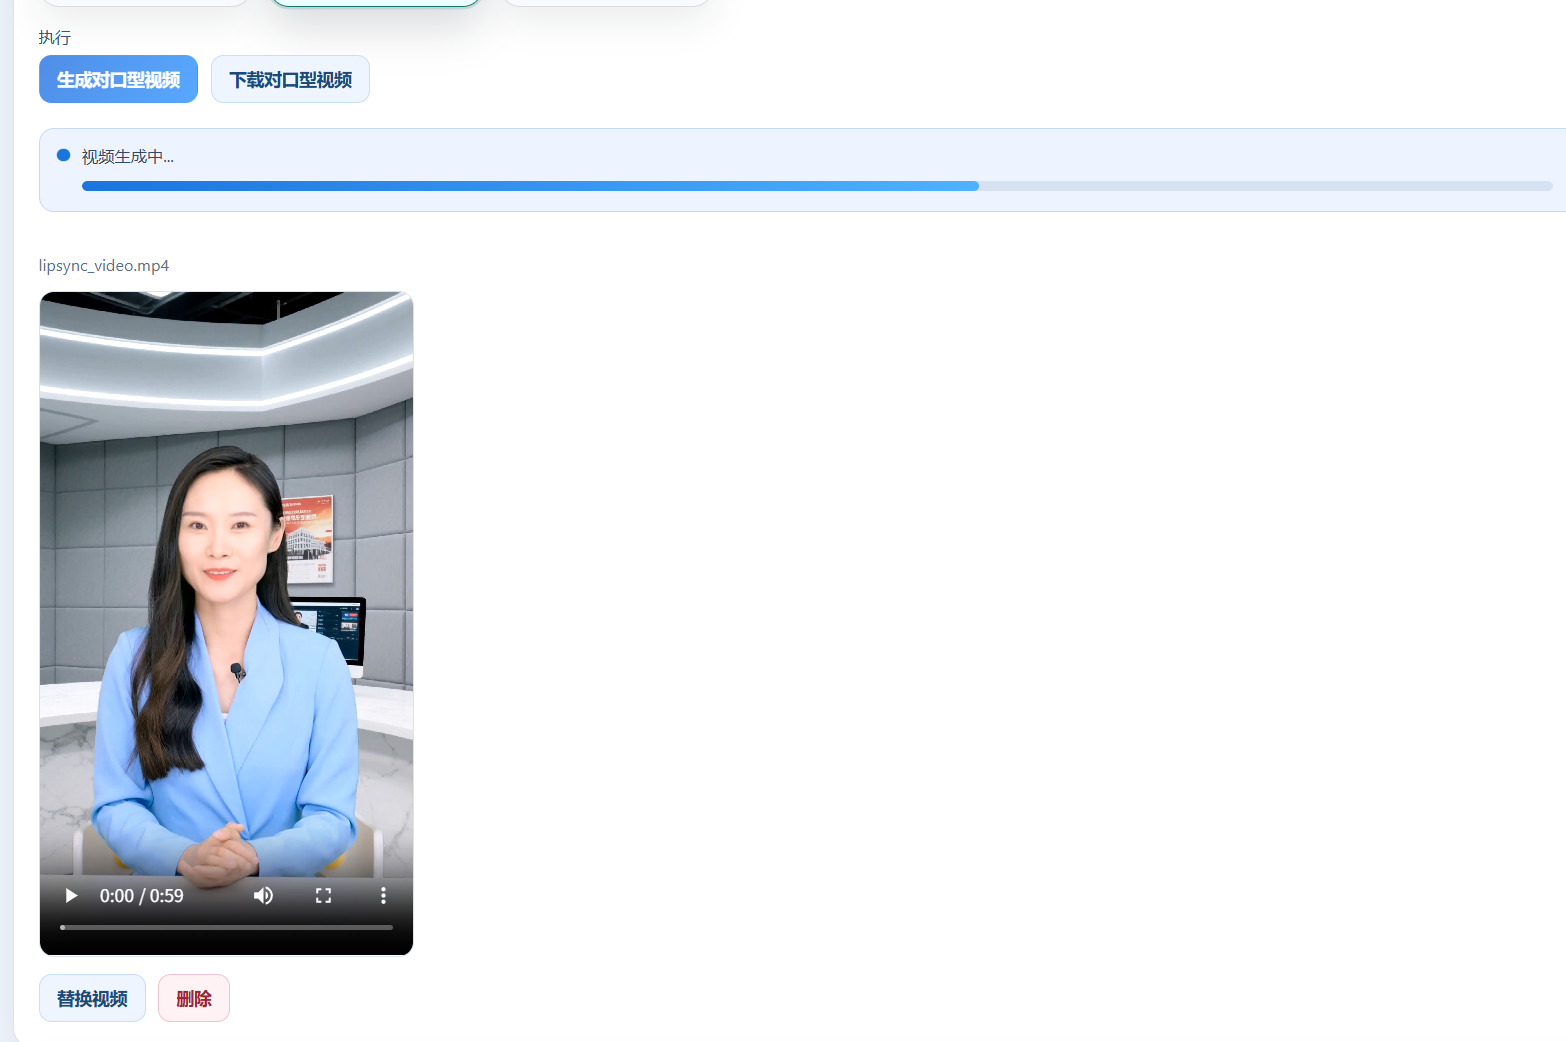Image resolution: width=1566 pixels, height=1042 pixels.
Task: Click the 0:00 / 0:59 time display
Action: pos(141,895)
